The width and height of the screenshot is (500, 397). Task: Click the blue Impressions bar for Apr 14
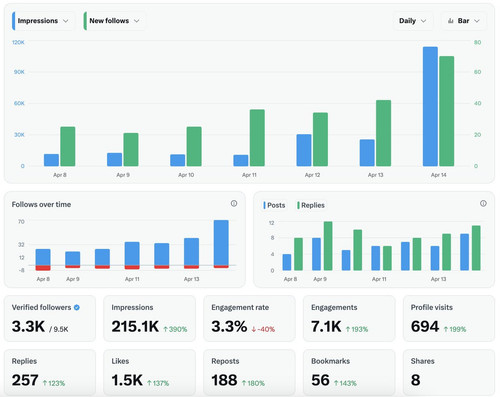tap(430, 106)
